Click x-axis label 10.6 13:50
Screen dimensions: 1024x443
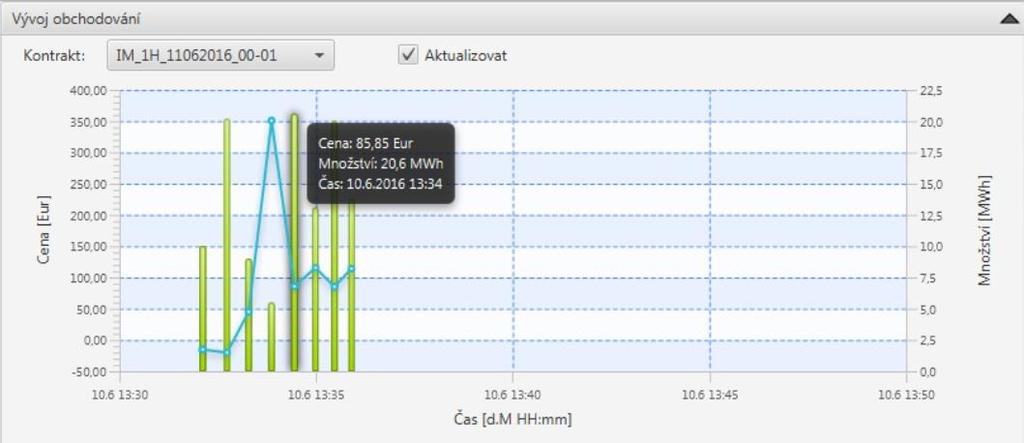click(906, 395)
